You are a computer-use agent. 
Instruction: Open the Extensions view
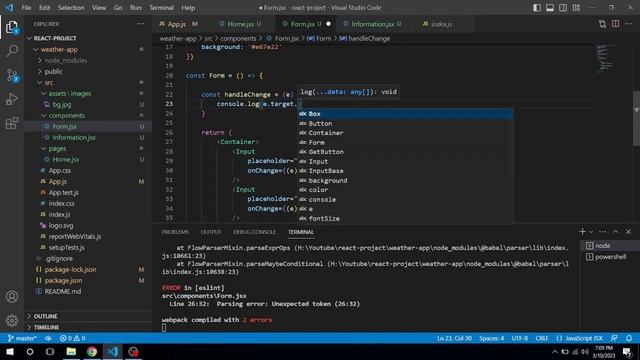coord(12,123)
